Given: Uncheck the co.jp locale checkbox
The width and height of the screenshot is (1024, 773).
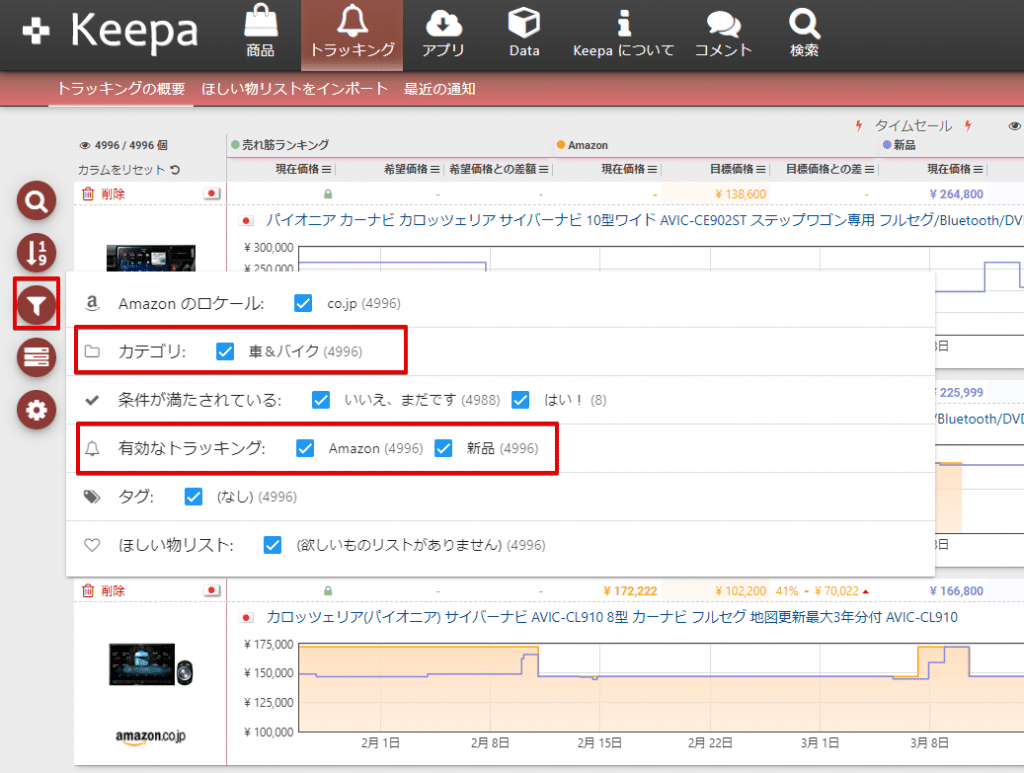Looking at the screenshot, I should pyautogui.click(x=304, y=303).
